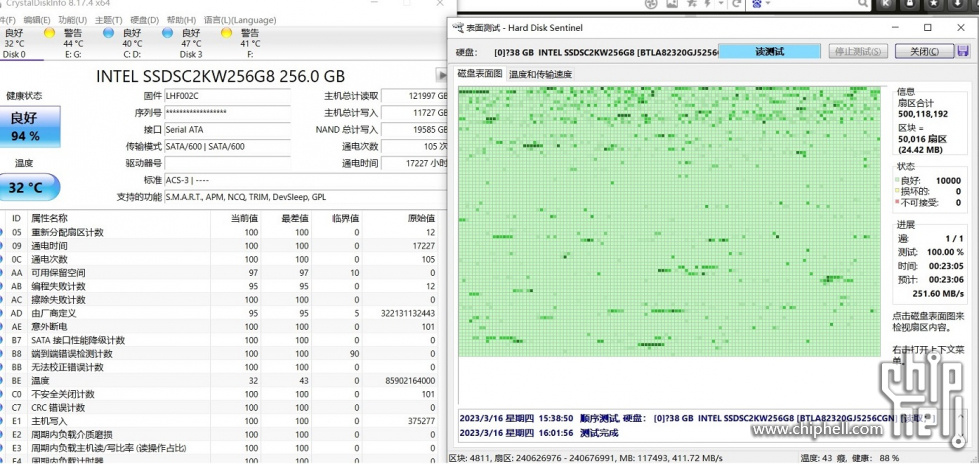Open the 硬盘(D) menu
This screenshot has width=979, height=464.
(145, 20)
